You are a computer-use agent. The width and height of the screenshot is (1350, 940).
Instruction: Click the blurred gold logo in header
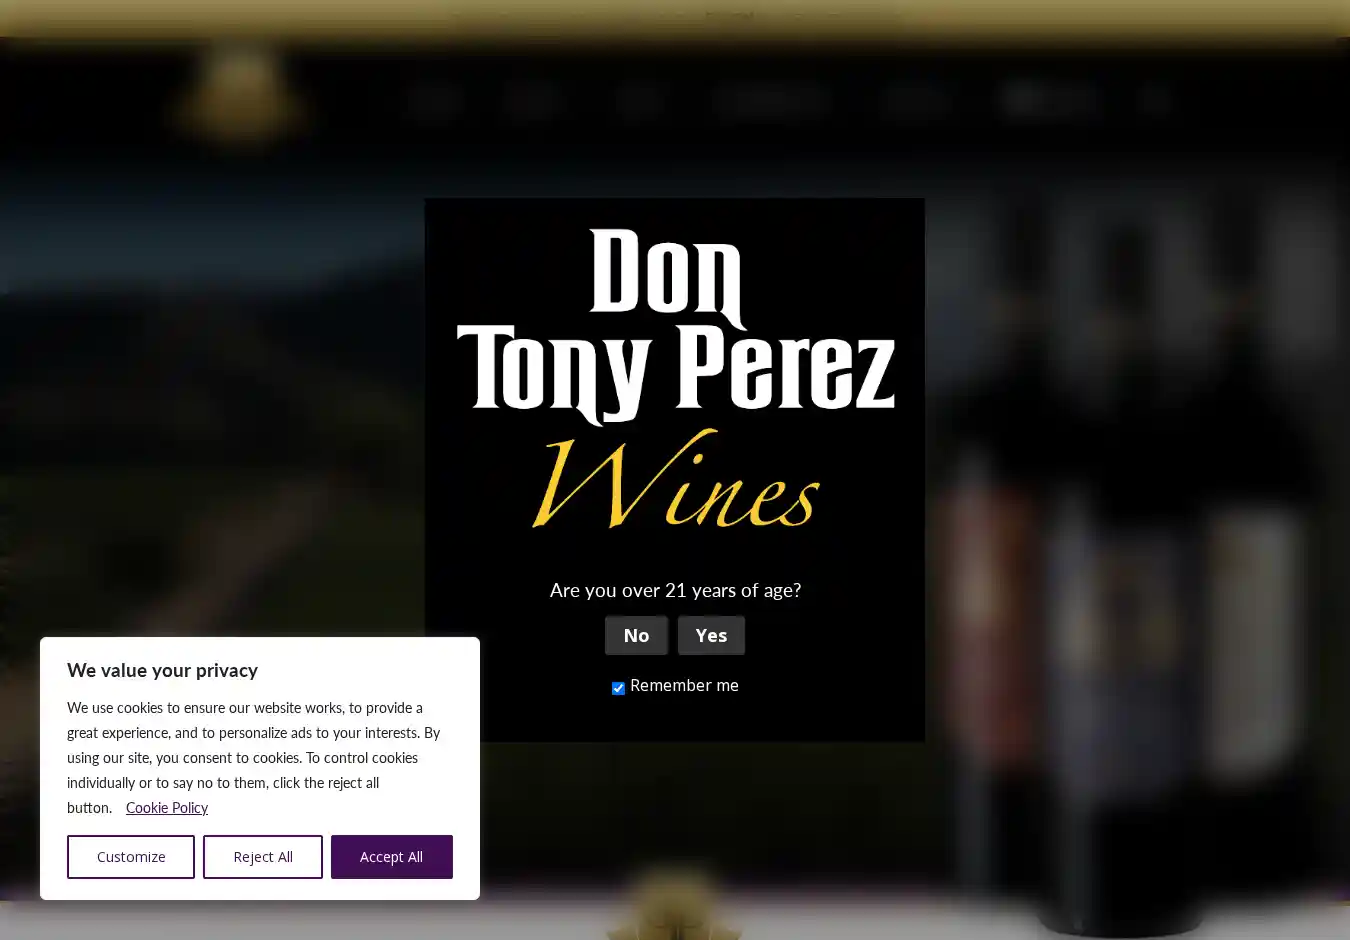coord(241,98)
